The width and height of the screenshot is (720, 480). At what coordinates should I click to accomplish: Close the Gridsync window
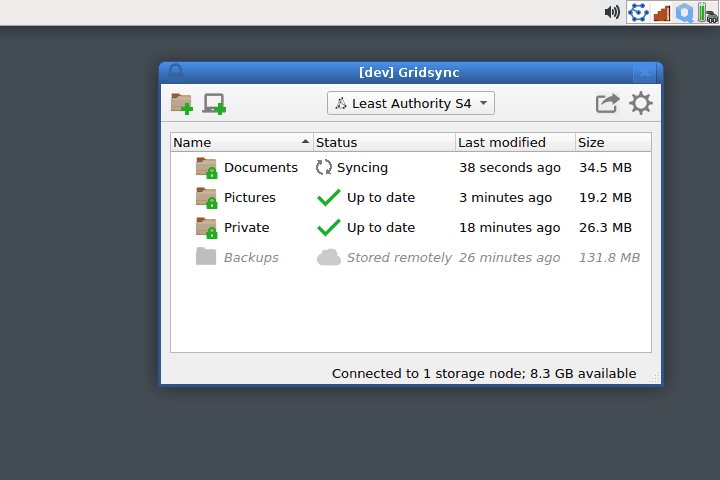pyautogui.click(x=645, y=73)
